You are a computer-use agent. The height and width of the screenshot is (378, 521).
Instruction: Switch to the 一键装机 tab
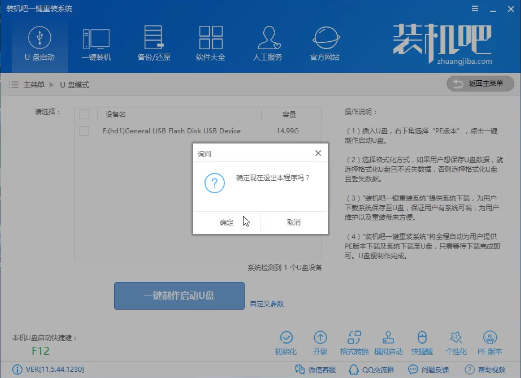[96, 44]
